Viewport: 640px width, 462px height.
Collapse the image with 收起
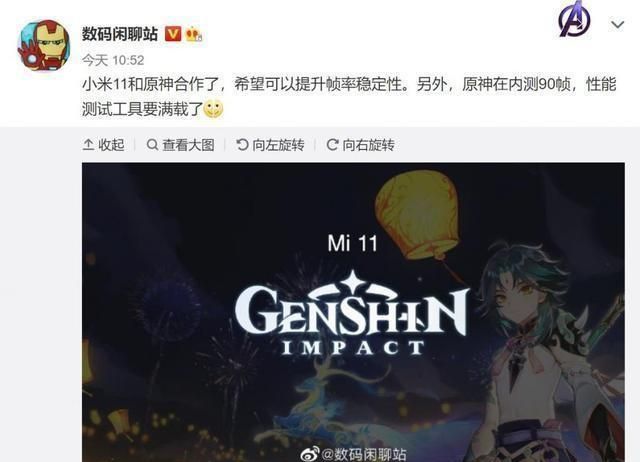[x=104, y=145]
